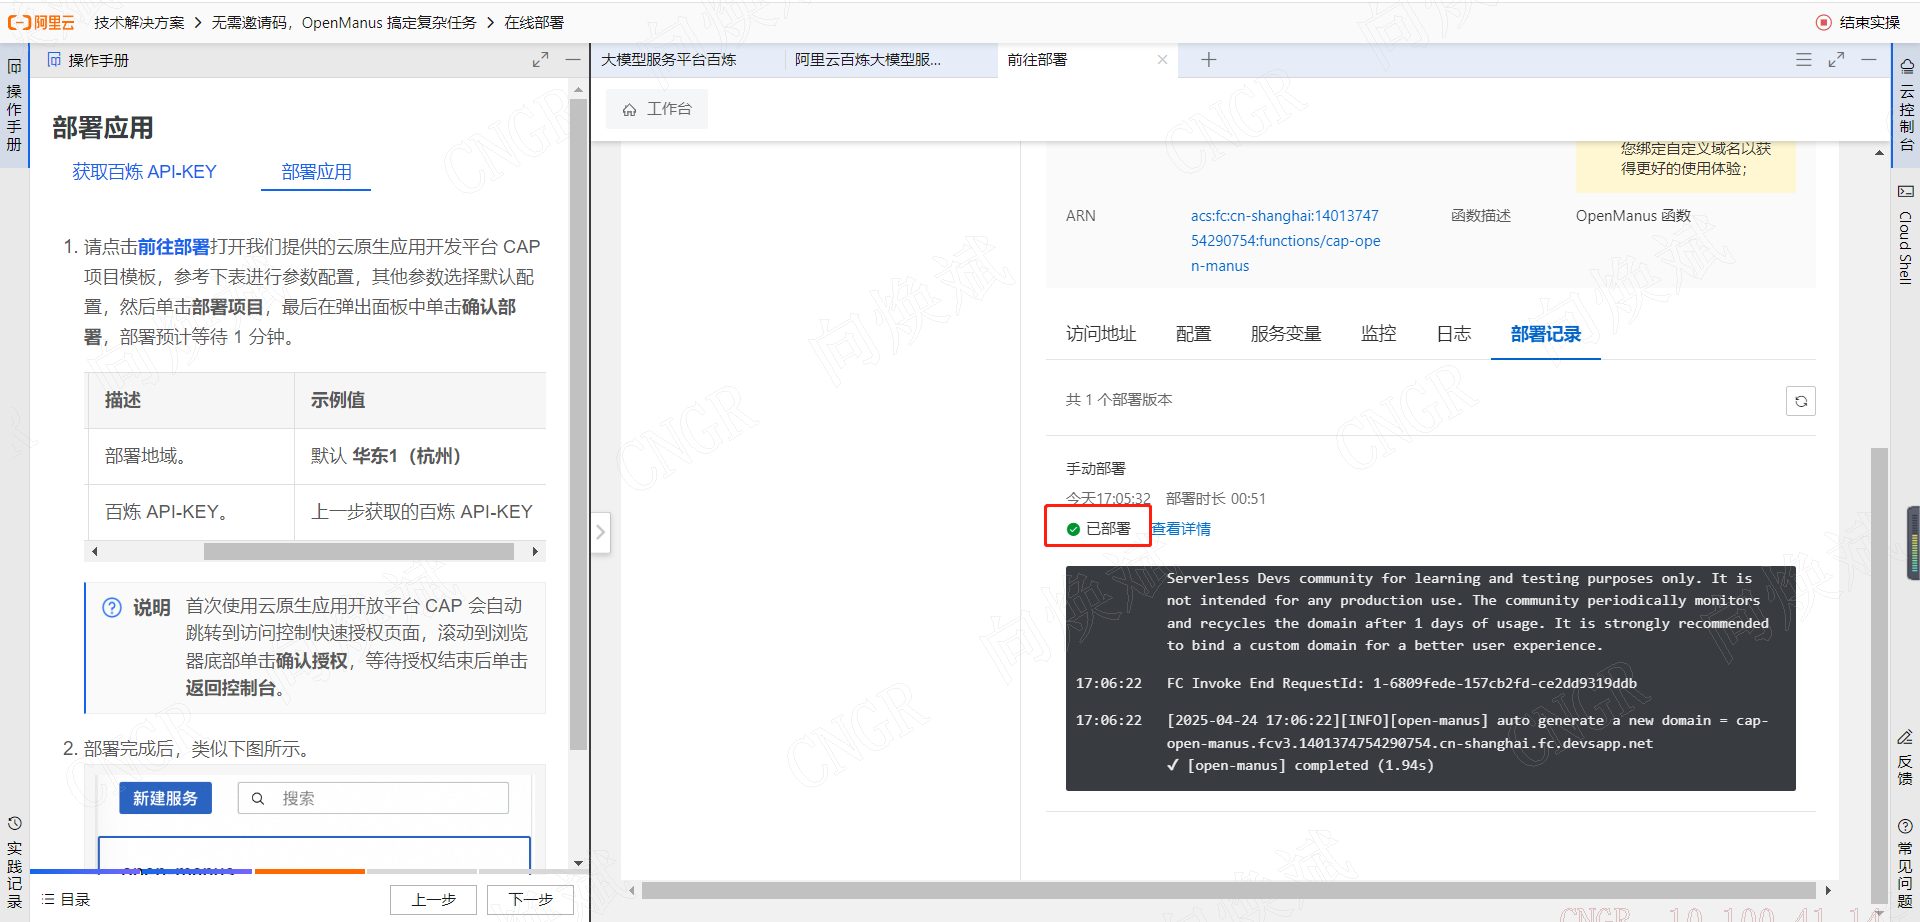This screenshot has width=1920, height=922.
Task: Expand the 操作手册 panel to fullscreen
Action: click(x=540, y=60)
